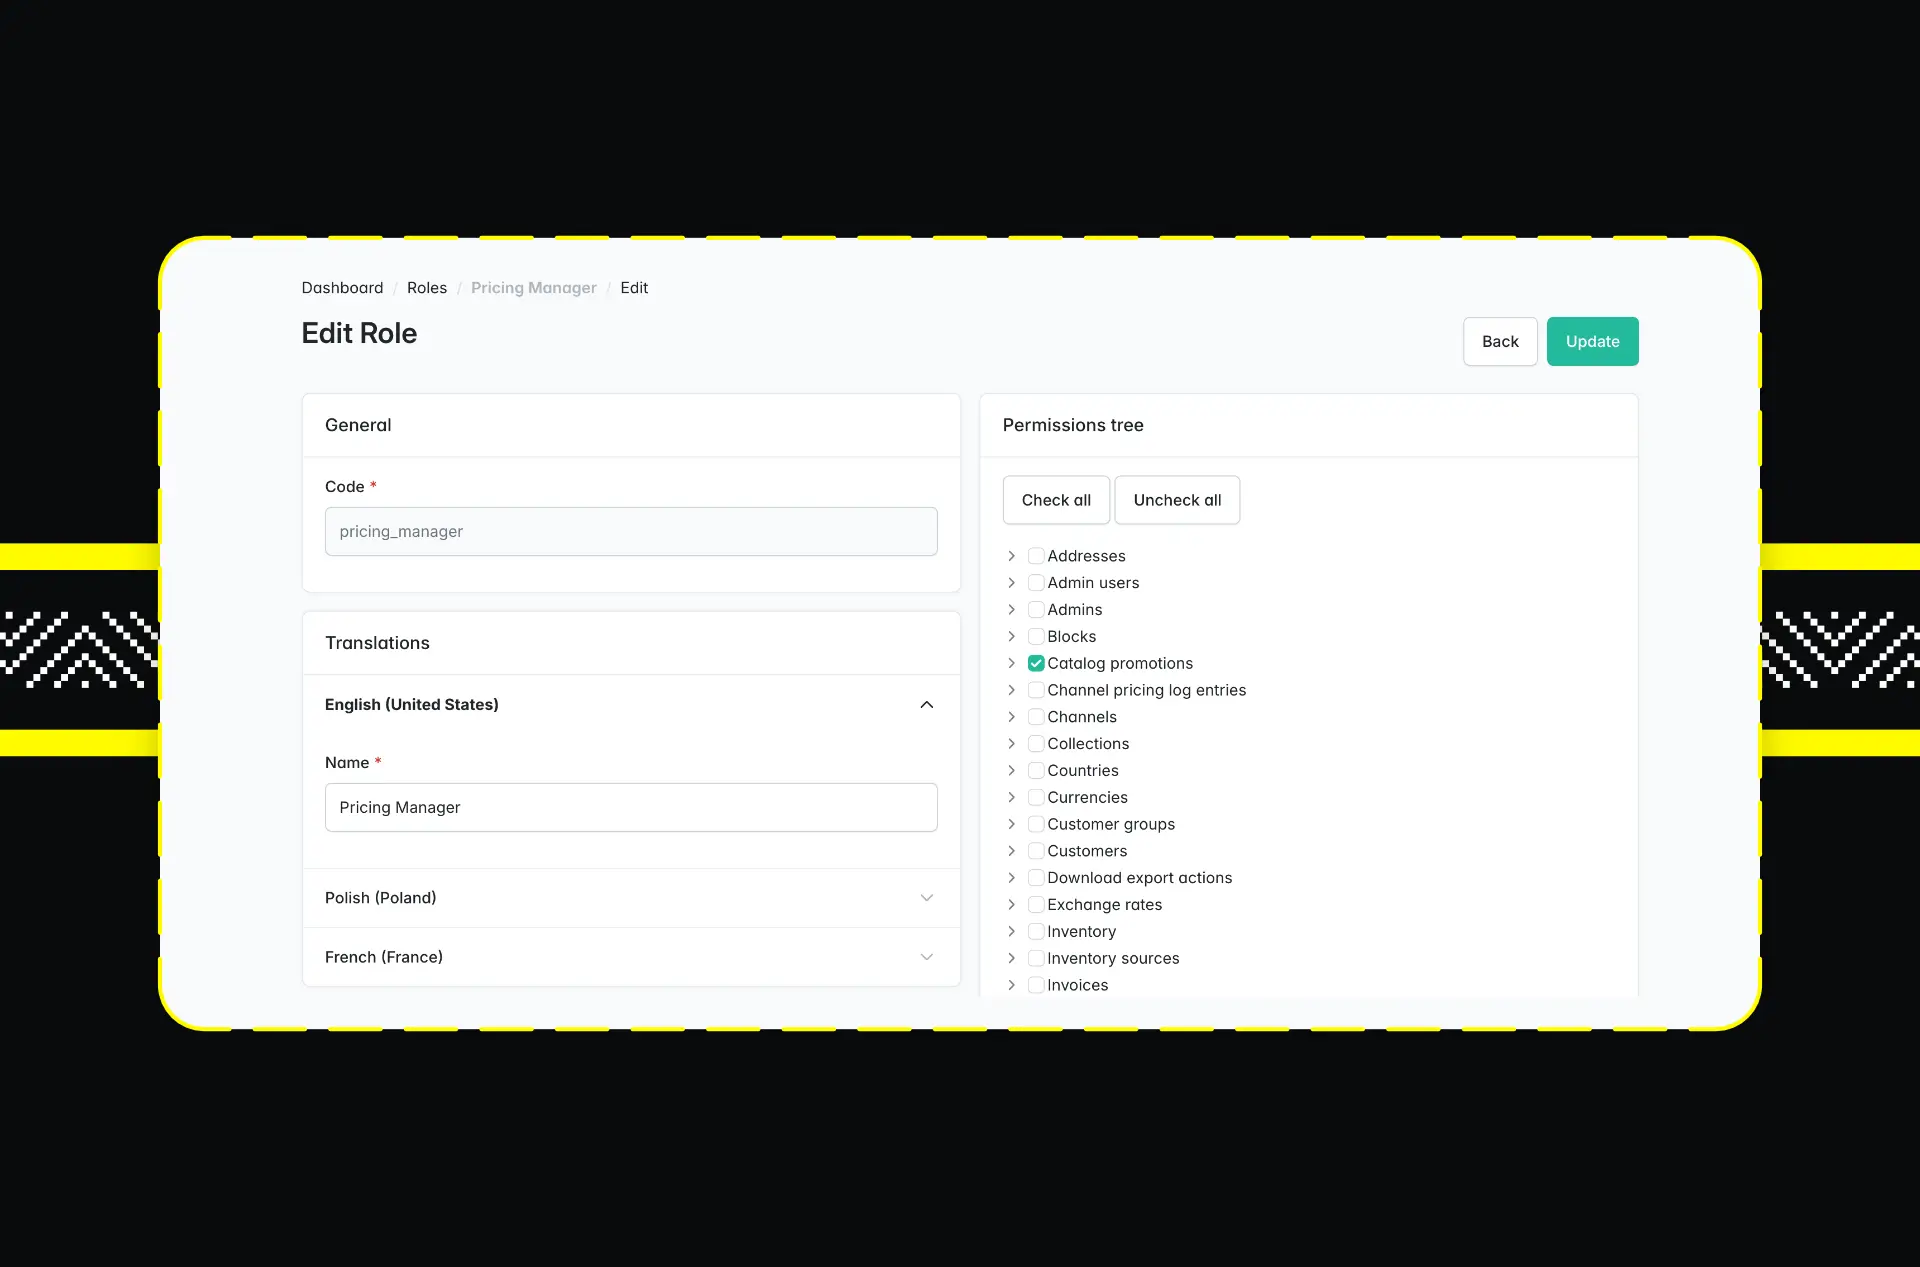Click the Uncheck all button
This screenshot has height=1267, width=1920.
pyautogui.click(x=1177, y=500)
